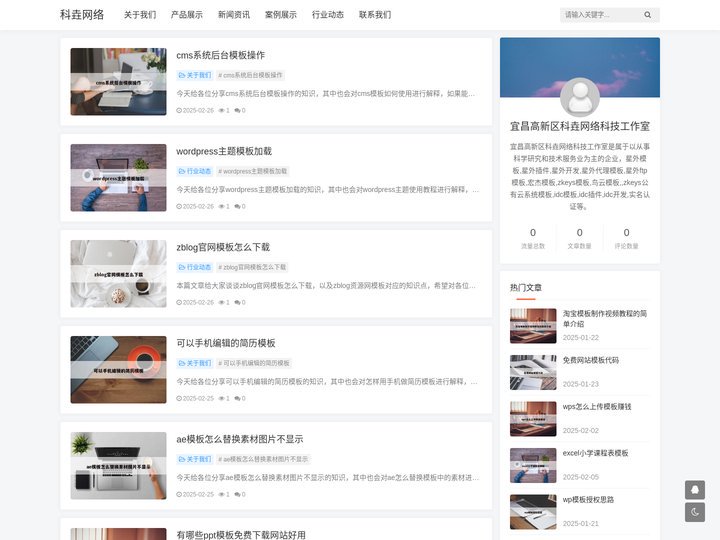Open hot article excel小学课程表模板
Image resolution: width=720 pixels, height=540 pixels.
pos(596,453)
